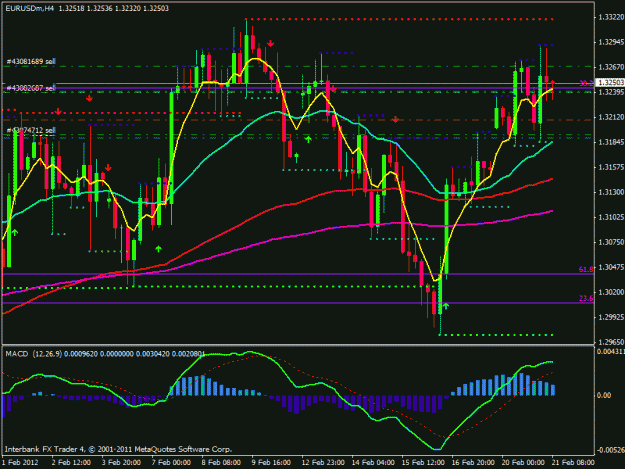Select the 23.6 Fibonacci level label
This screenshot has height=469, width=625.
(x=586, y=298)
